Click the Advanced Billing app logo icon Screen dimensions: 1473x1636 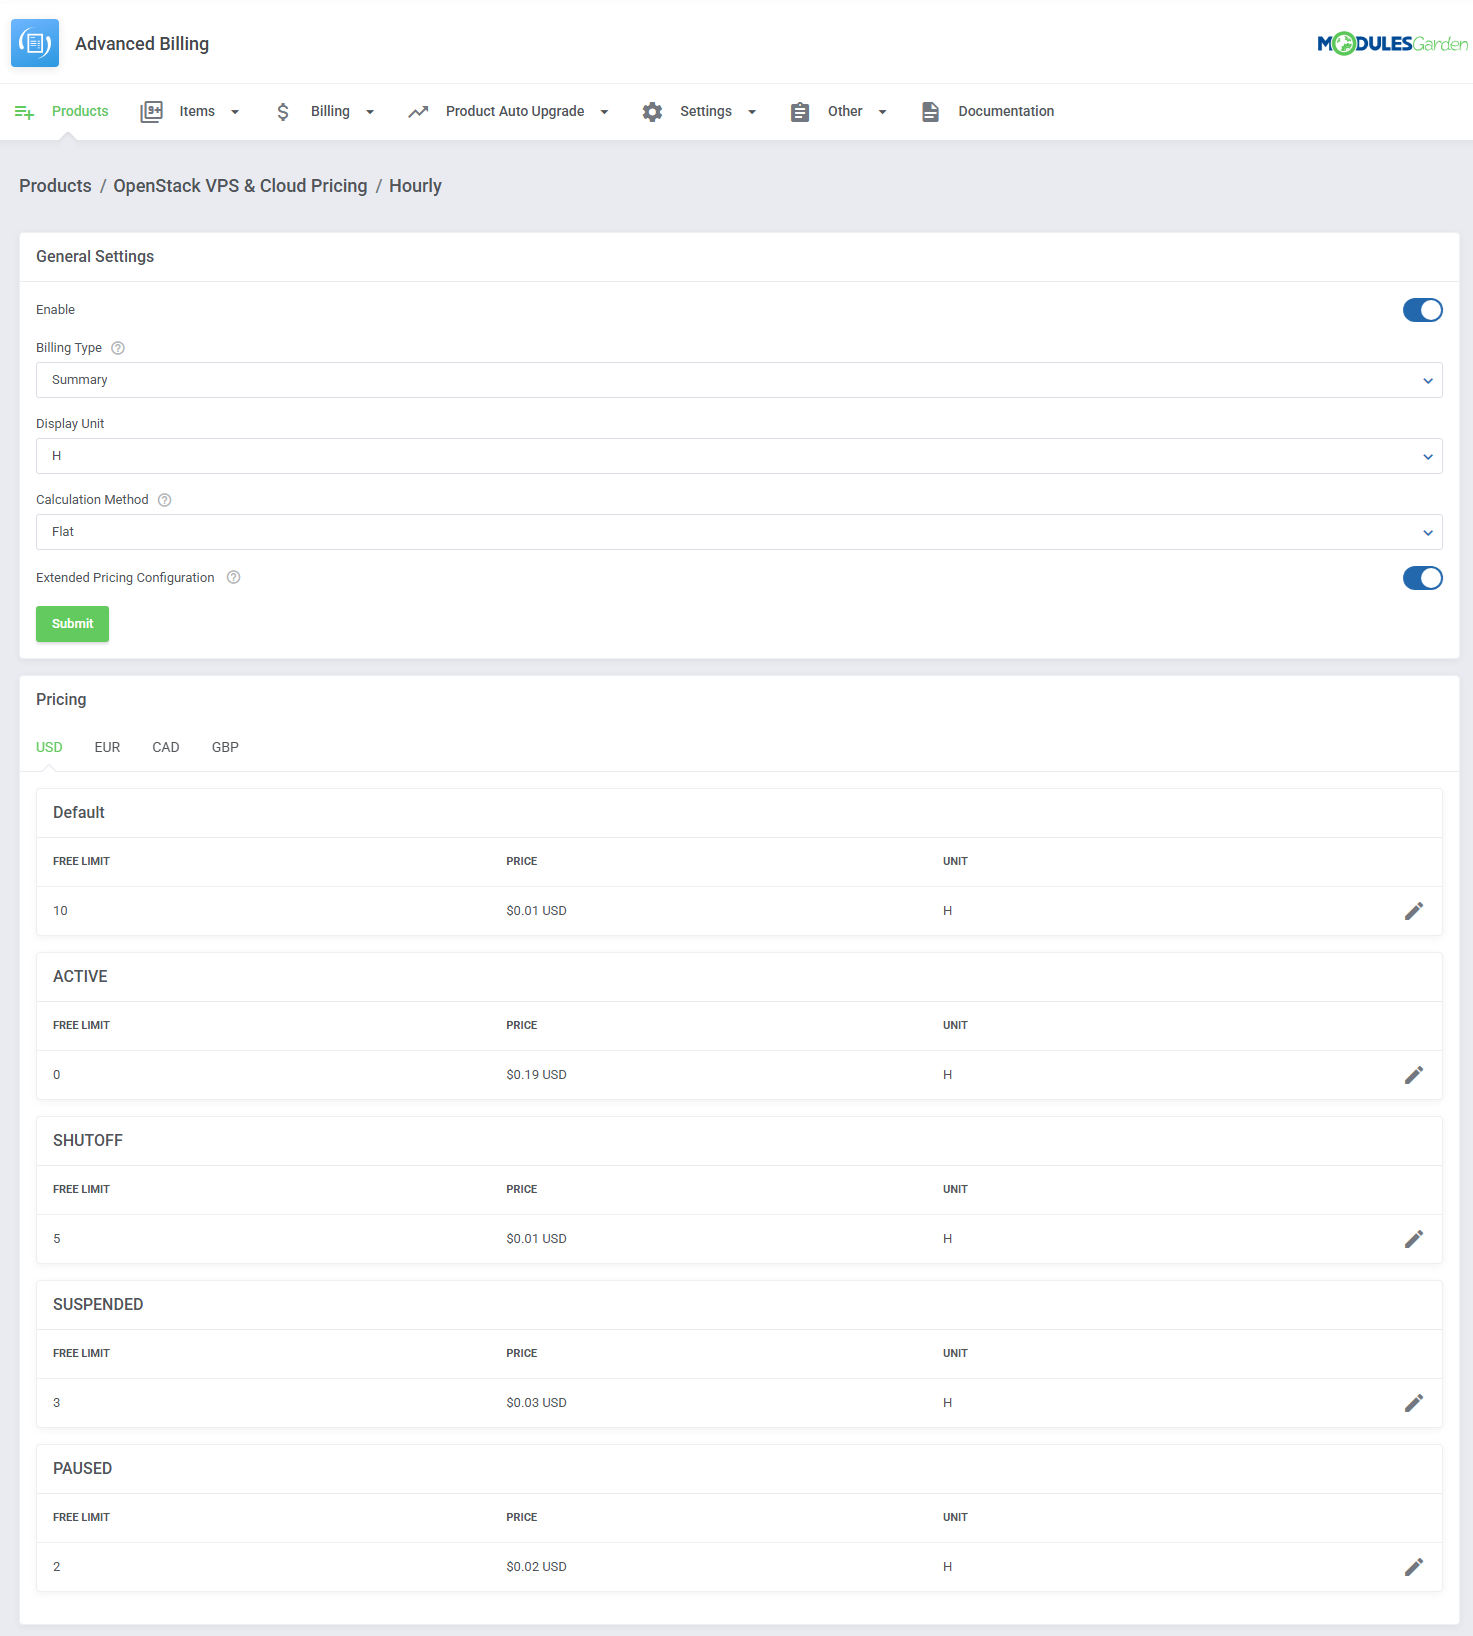(x=35, y=43)
